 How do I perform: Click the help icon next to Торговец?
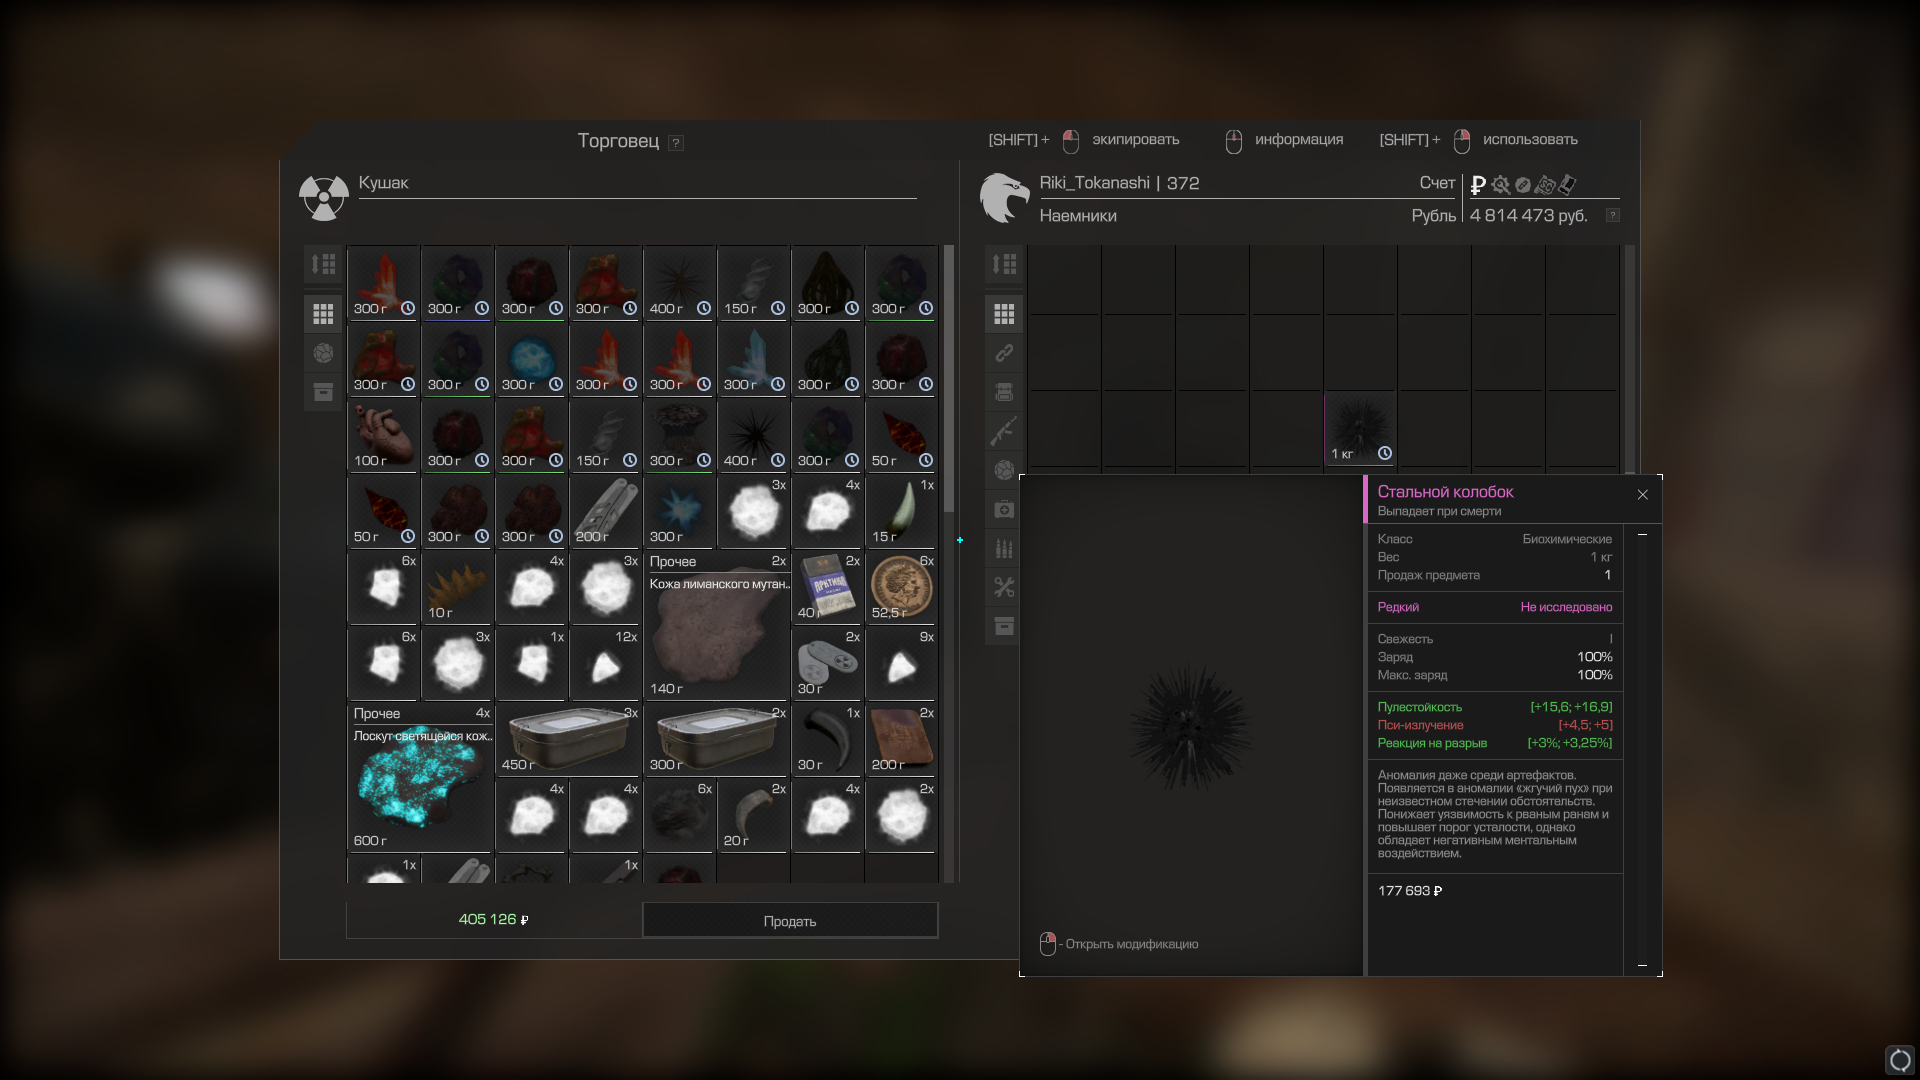click(676, 143)
